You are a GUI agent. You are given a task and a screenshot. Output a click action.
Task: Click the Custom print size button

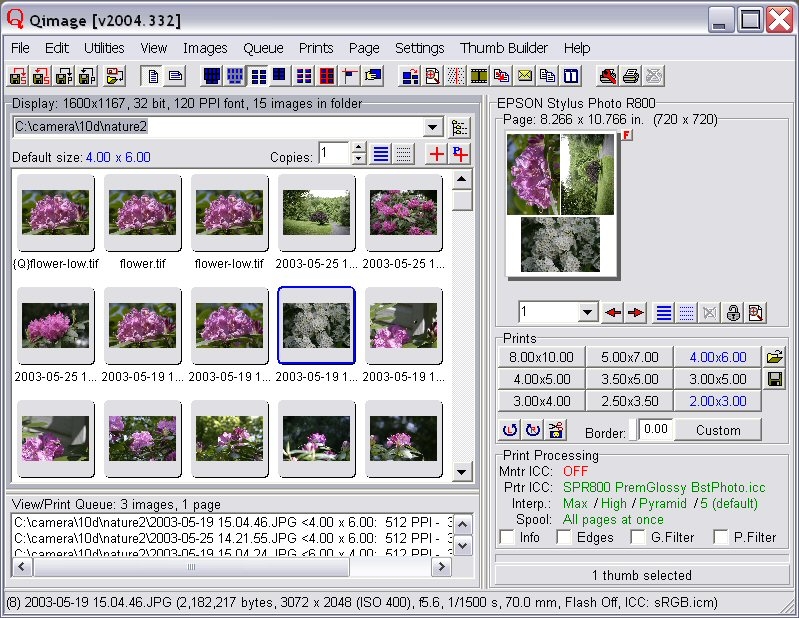point(718,430)
